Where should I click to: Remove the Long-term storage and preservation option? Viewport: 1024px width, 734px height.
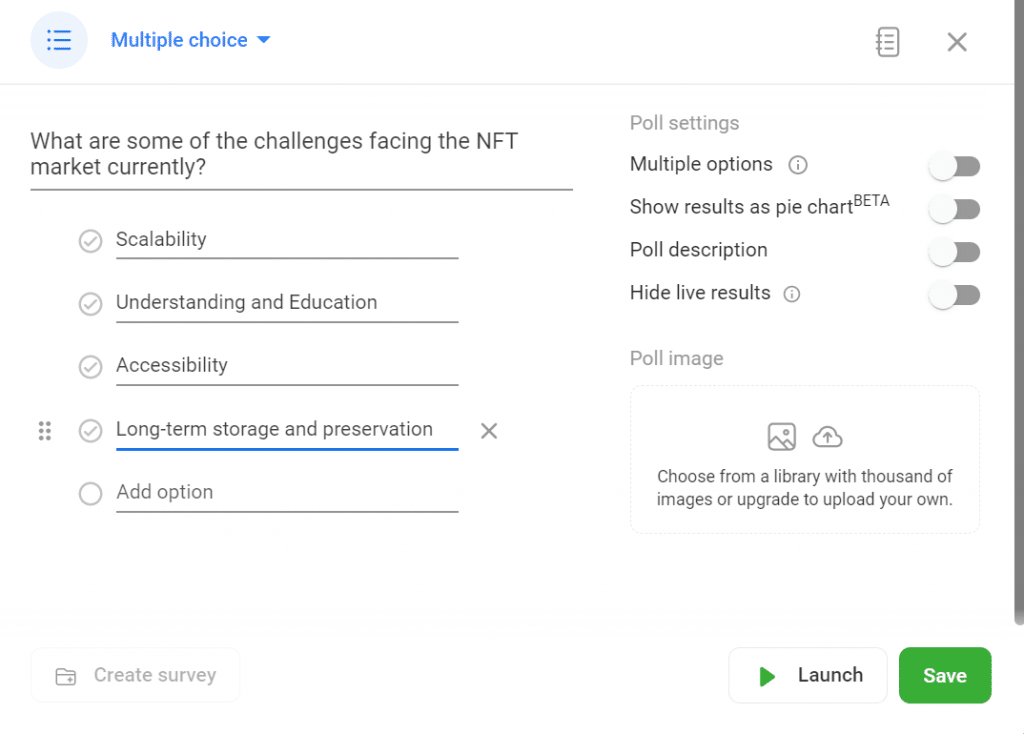click(489, 431)
